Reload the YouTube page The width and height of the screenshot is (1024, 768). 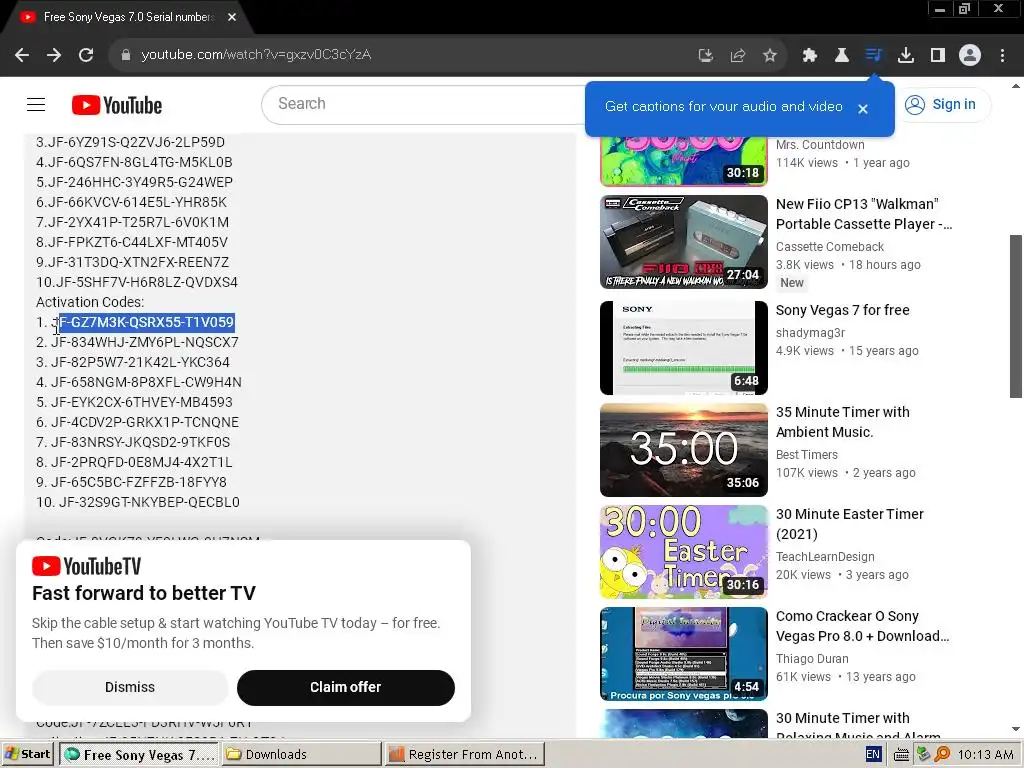point(86,55)
